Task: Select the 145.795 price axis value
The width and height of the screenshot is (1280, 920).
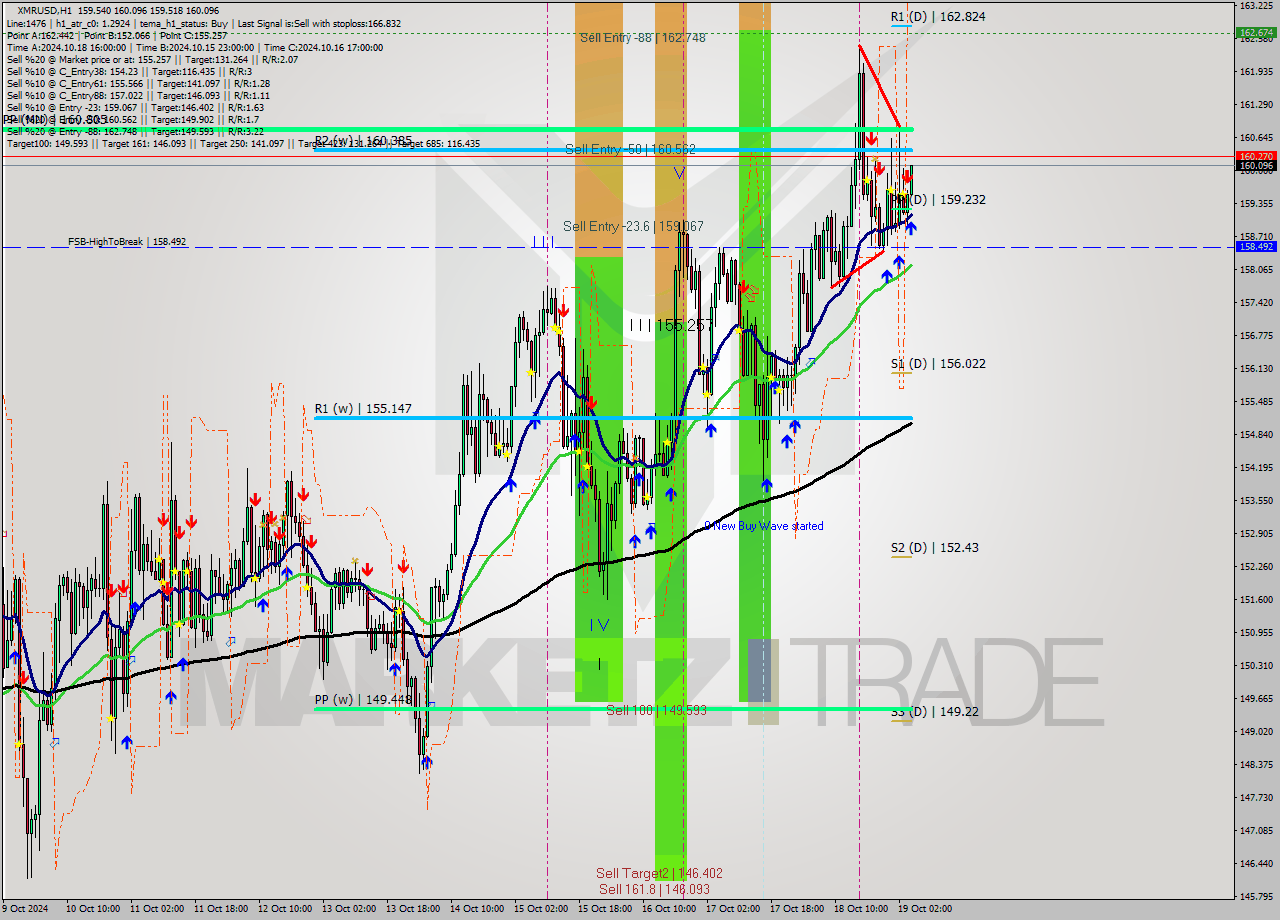Action: [1256, 895]
